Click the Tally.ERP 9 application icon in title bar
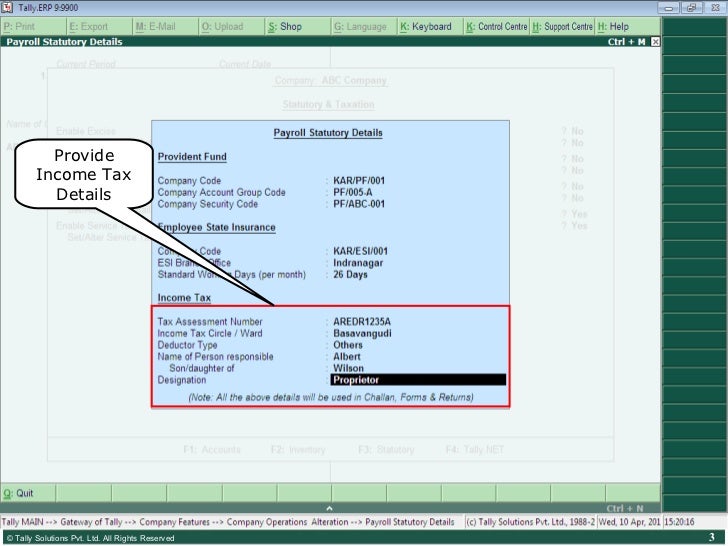Screen dimensions: 728x546 click(7, 7)
